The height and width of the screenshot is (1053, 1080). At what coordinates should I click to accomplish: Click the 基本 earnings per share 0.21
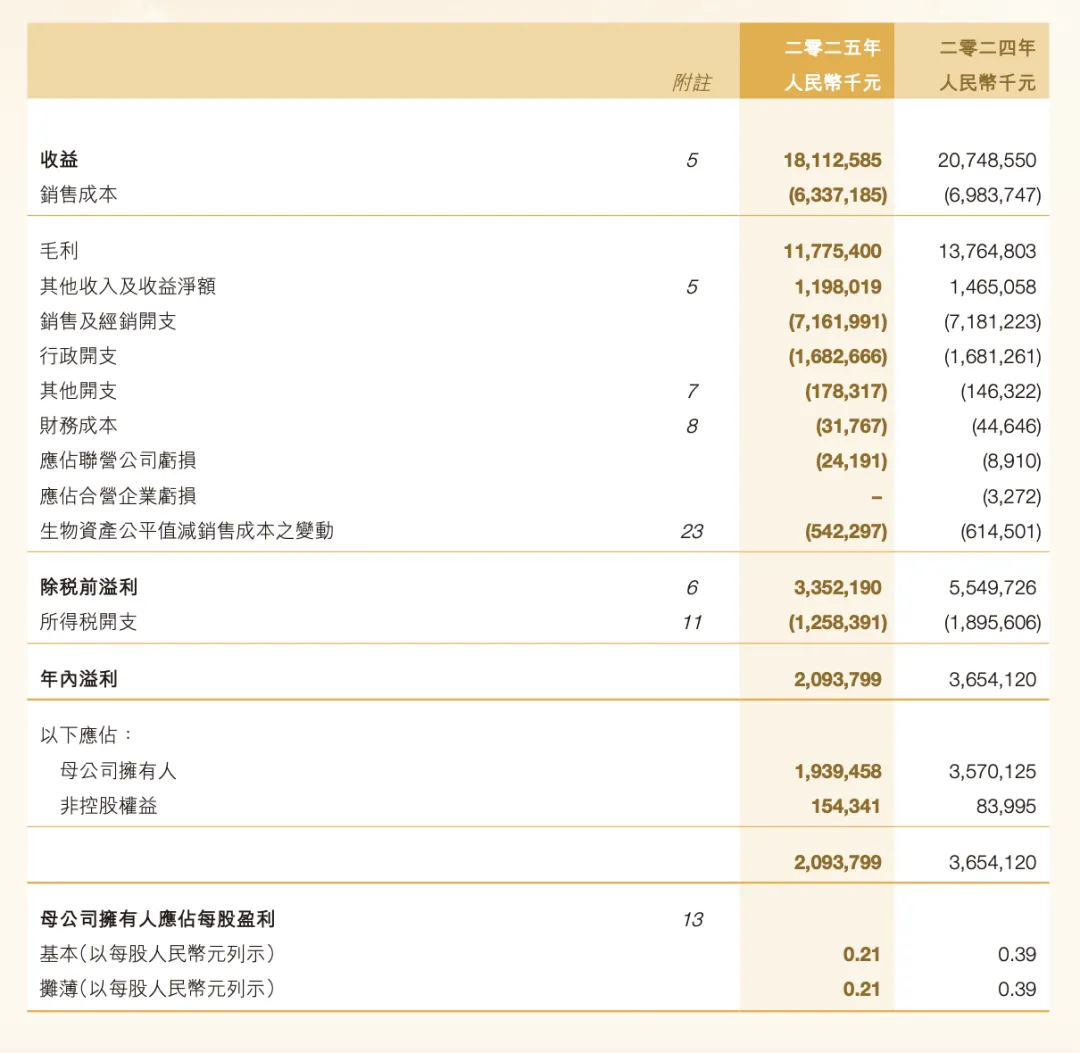[862, 955]
